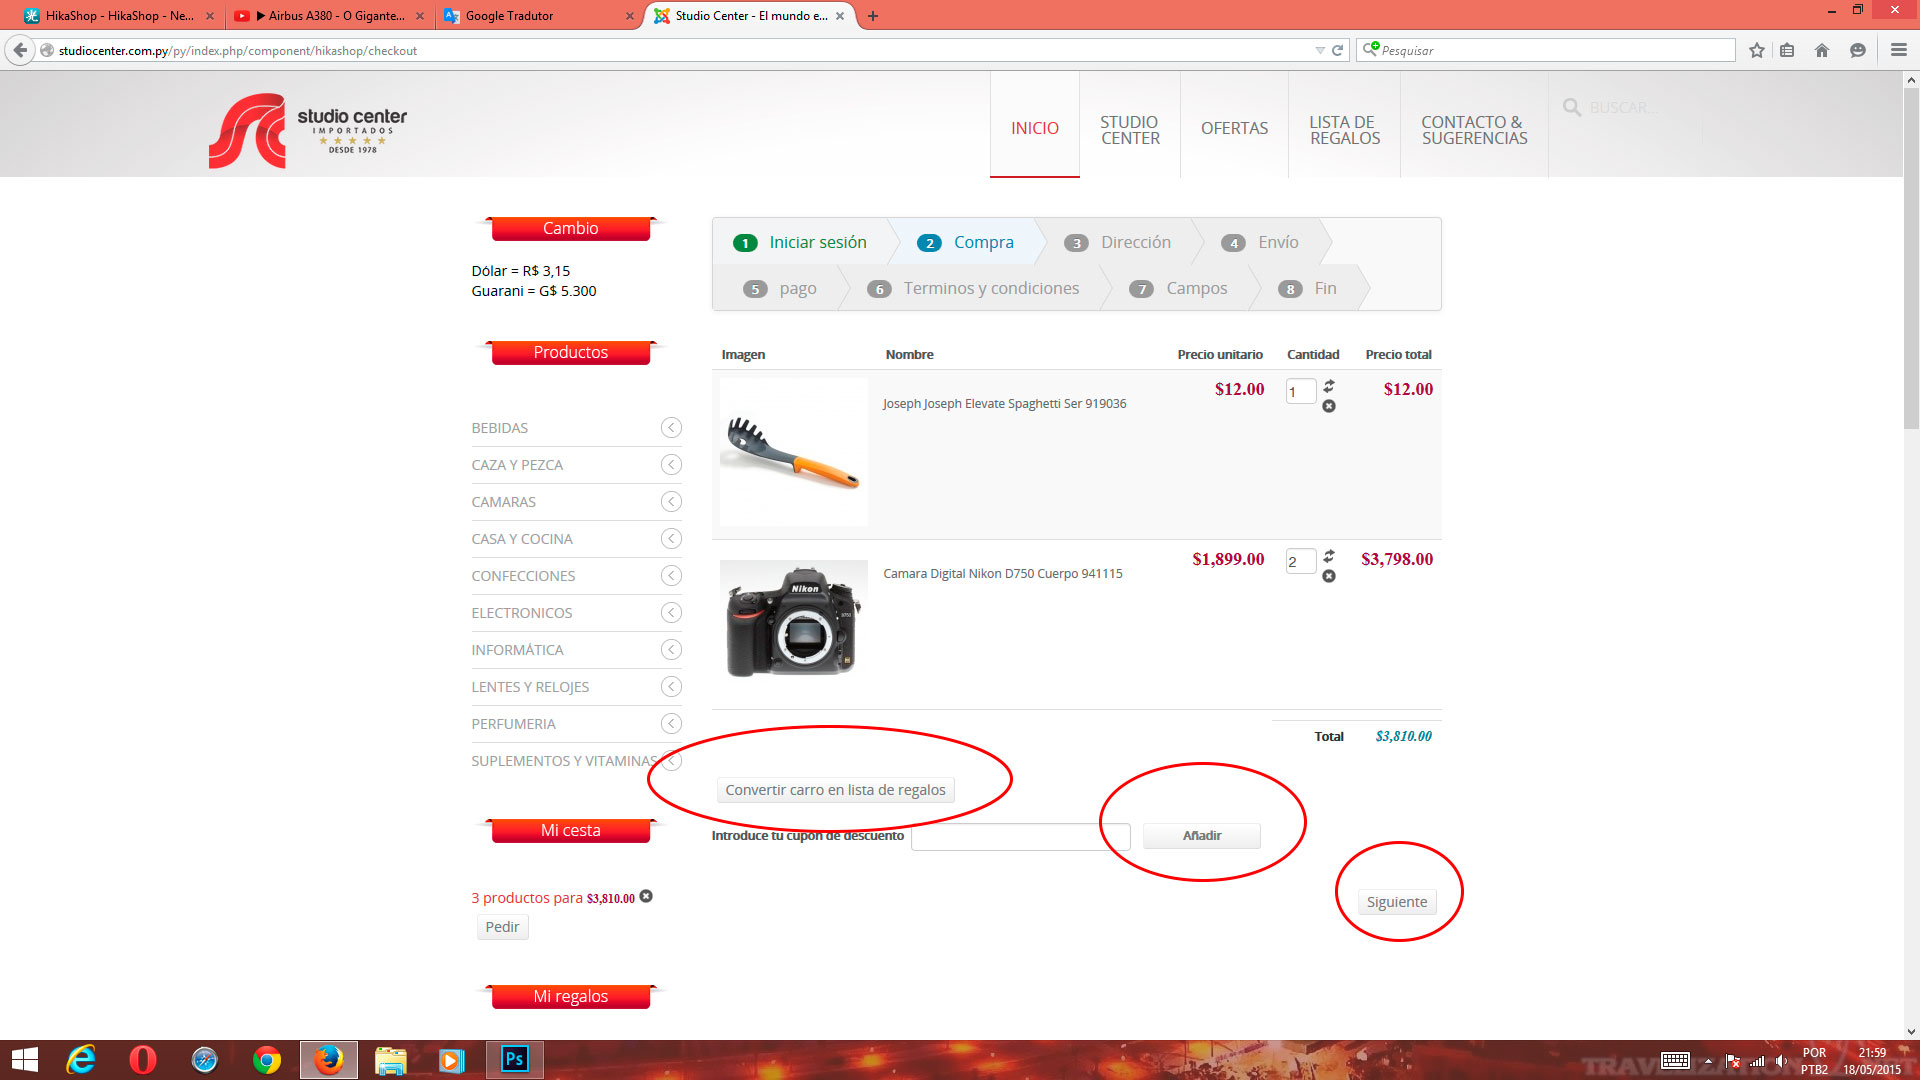This screenshot has height=1080, width=1920.
Task: Open the OFERTAS menu item
Action: pyautogui.click(x=1234, y=128)
